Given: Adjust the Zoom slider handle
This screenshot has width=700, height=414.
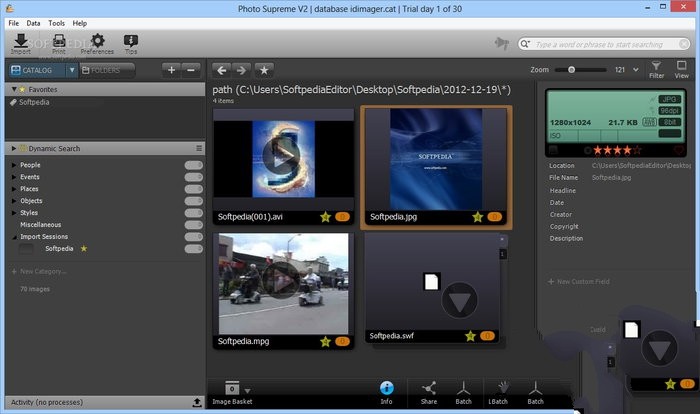Looking at the screenshot, I should 571,70.
